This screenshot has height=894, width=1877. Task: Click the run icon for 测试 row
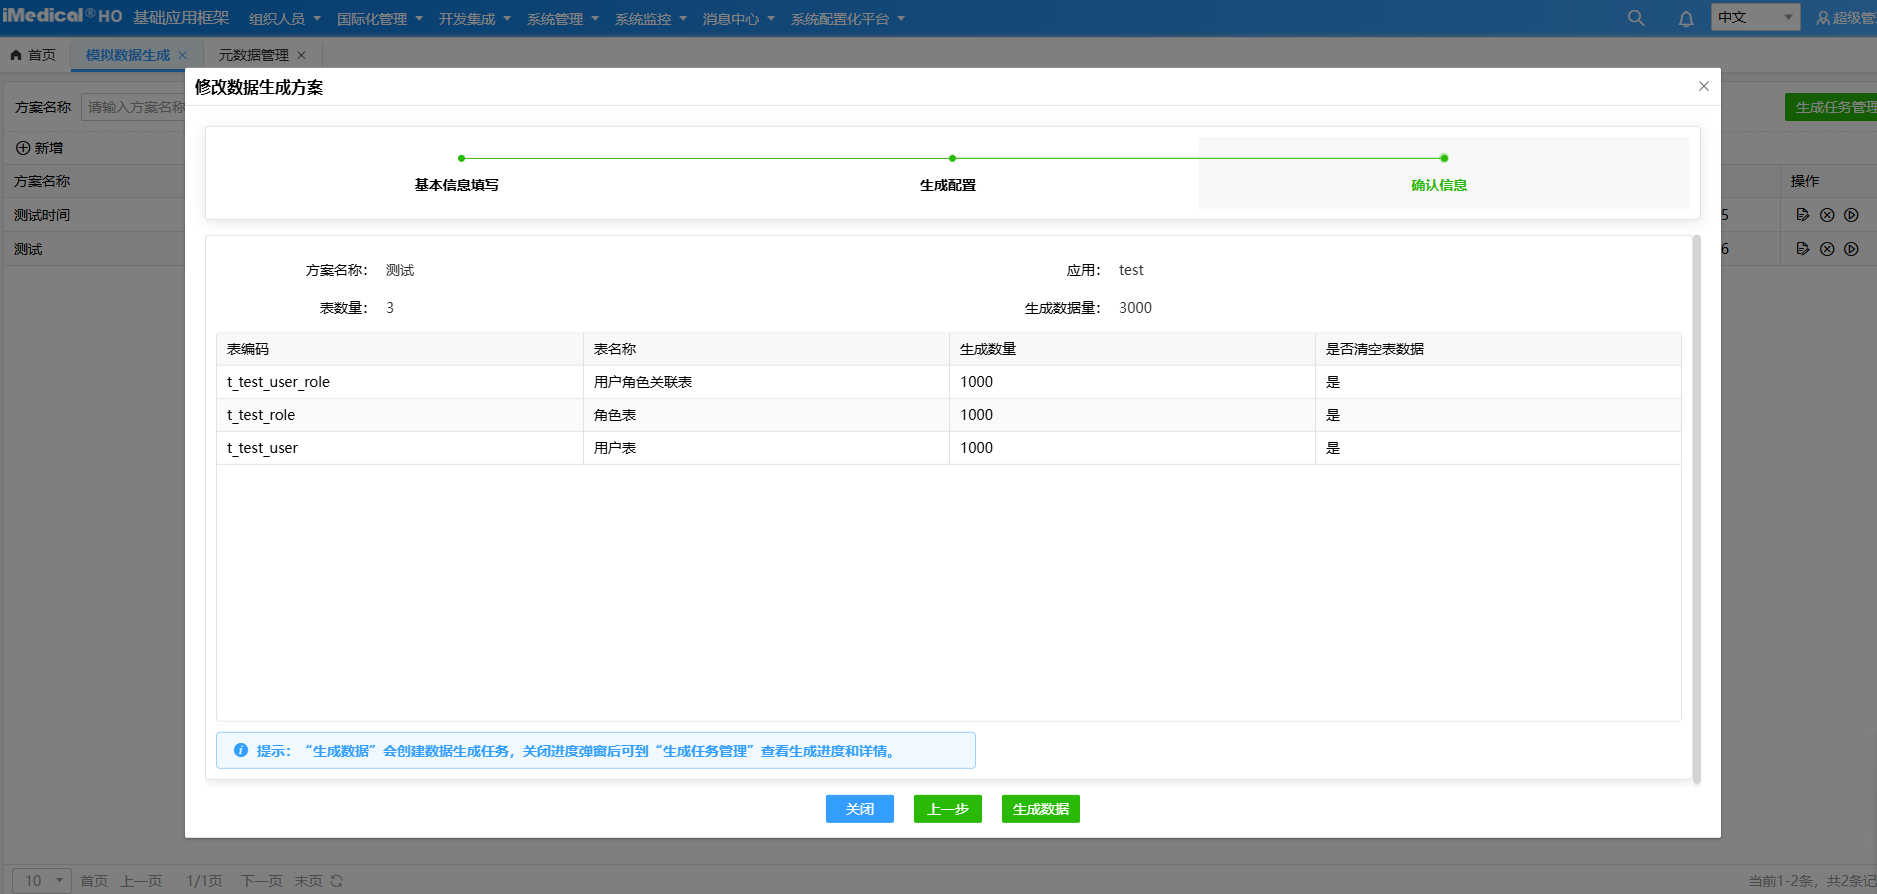pyautogui.click(x=1851, y=249)
